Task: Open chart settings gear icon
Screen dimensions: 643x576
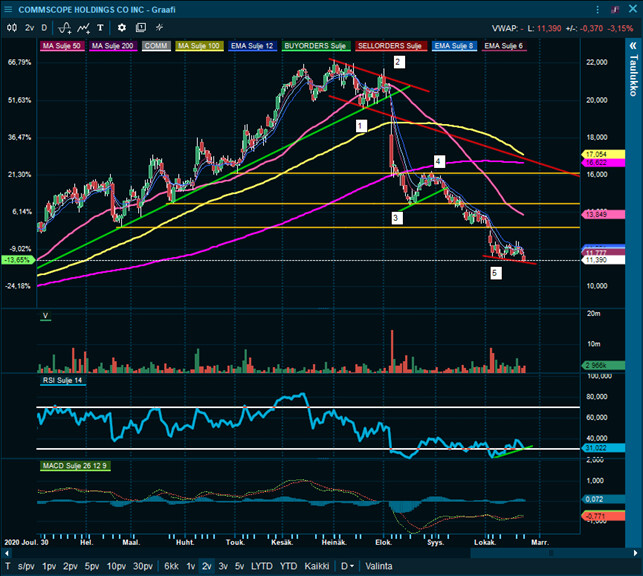Action: point(122,27)
